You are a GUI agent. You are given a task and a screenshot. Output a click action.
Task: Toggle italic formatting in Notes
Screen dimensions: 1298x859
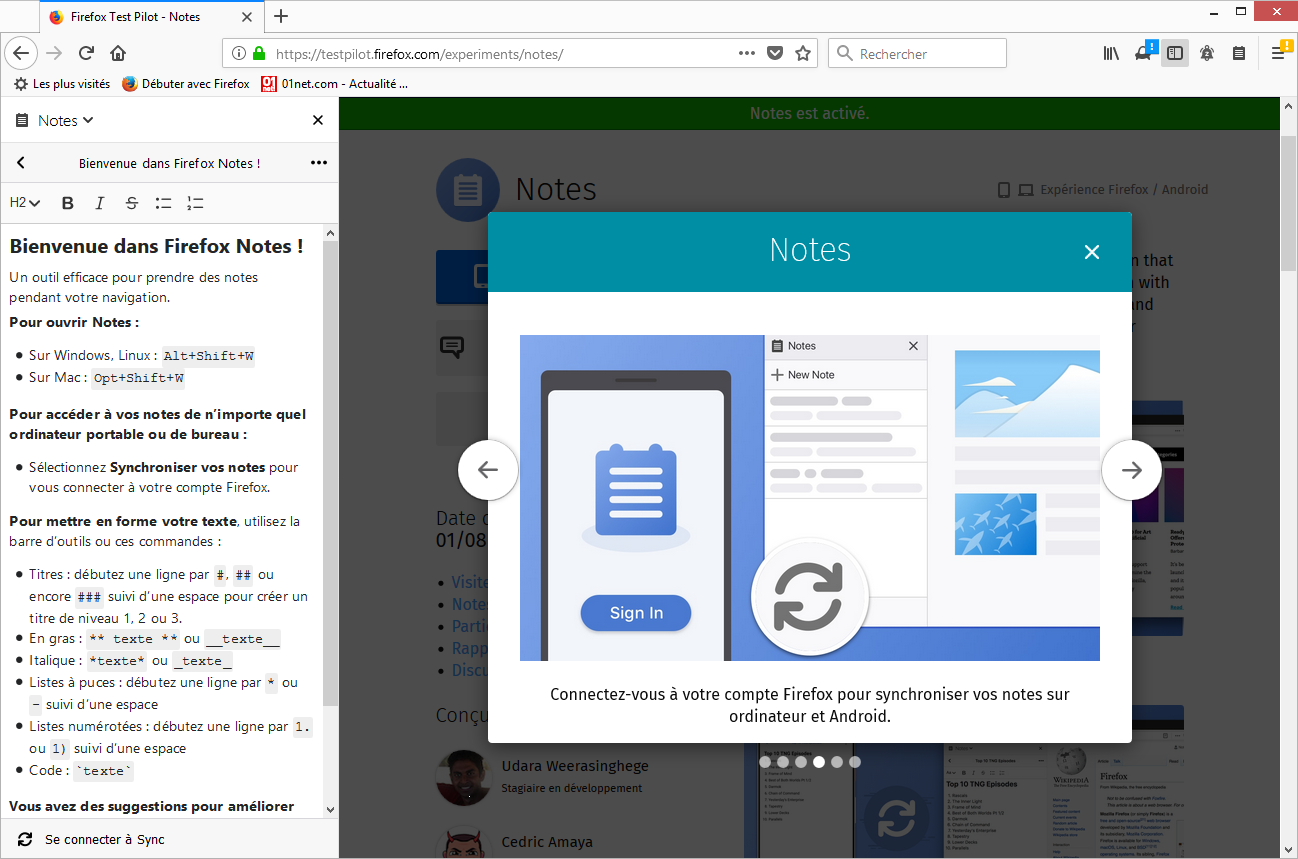click(100, 203)
